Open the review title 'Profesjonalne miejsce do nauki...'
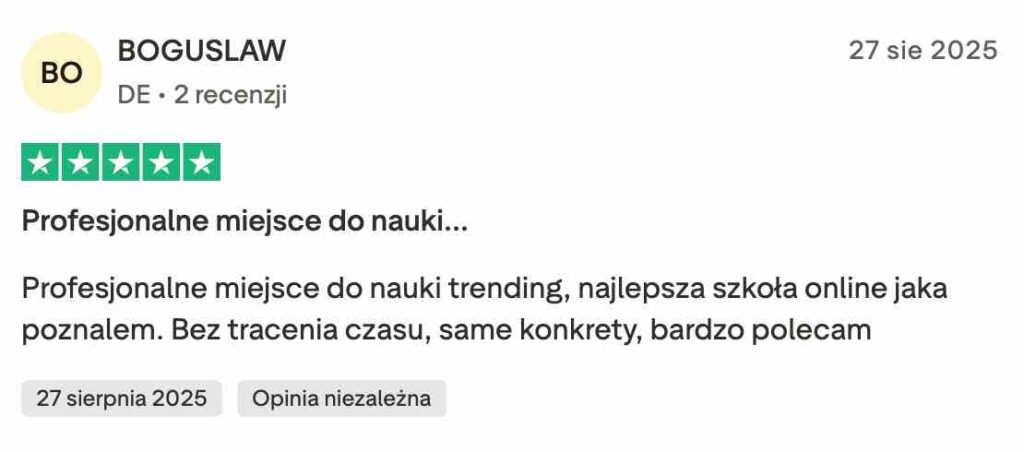Screen dimensions: 1024x452 245,221
